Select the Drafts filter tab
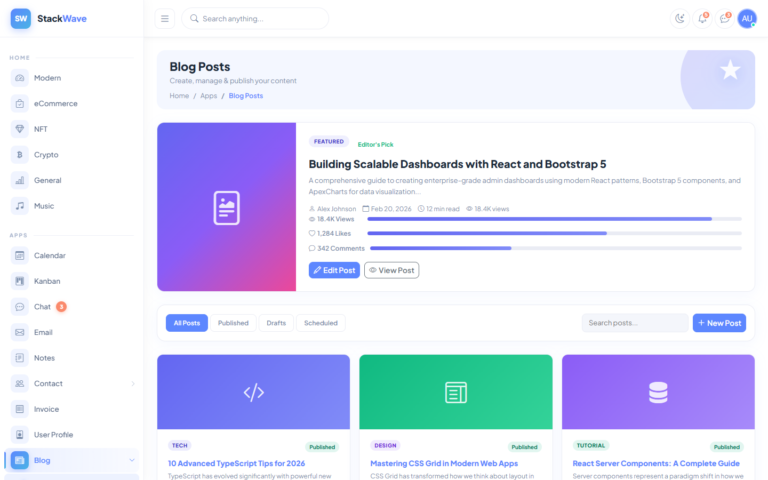 click(276, 323)
